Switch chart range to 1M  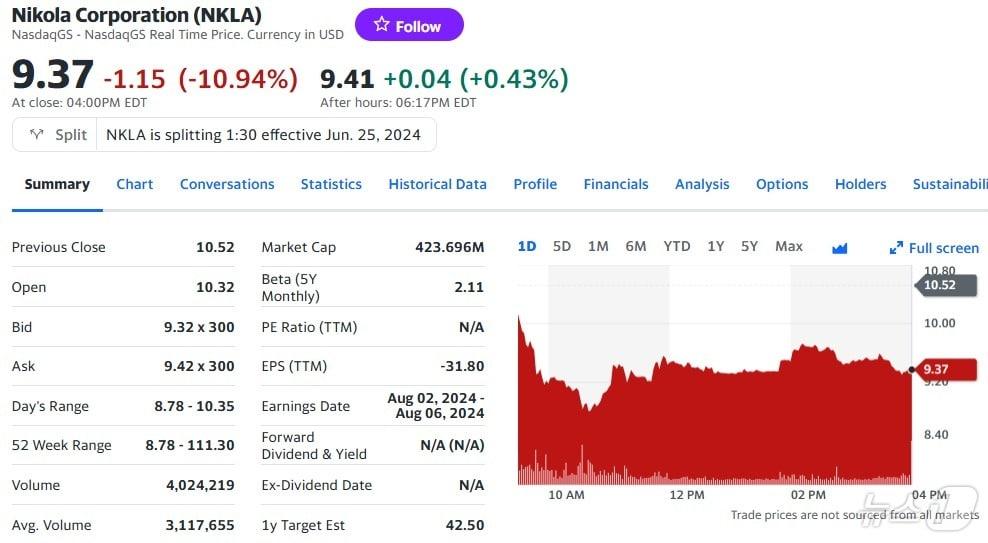click(x=598, y=246)
